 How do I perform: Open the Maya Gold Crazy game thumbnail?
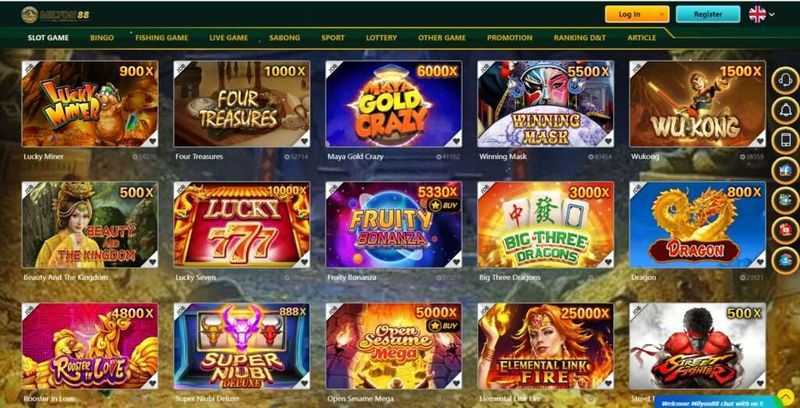pos(393,104)
